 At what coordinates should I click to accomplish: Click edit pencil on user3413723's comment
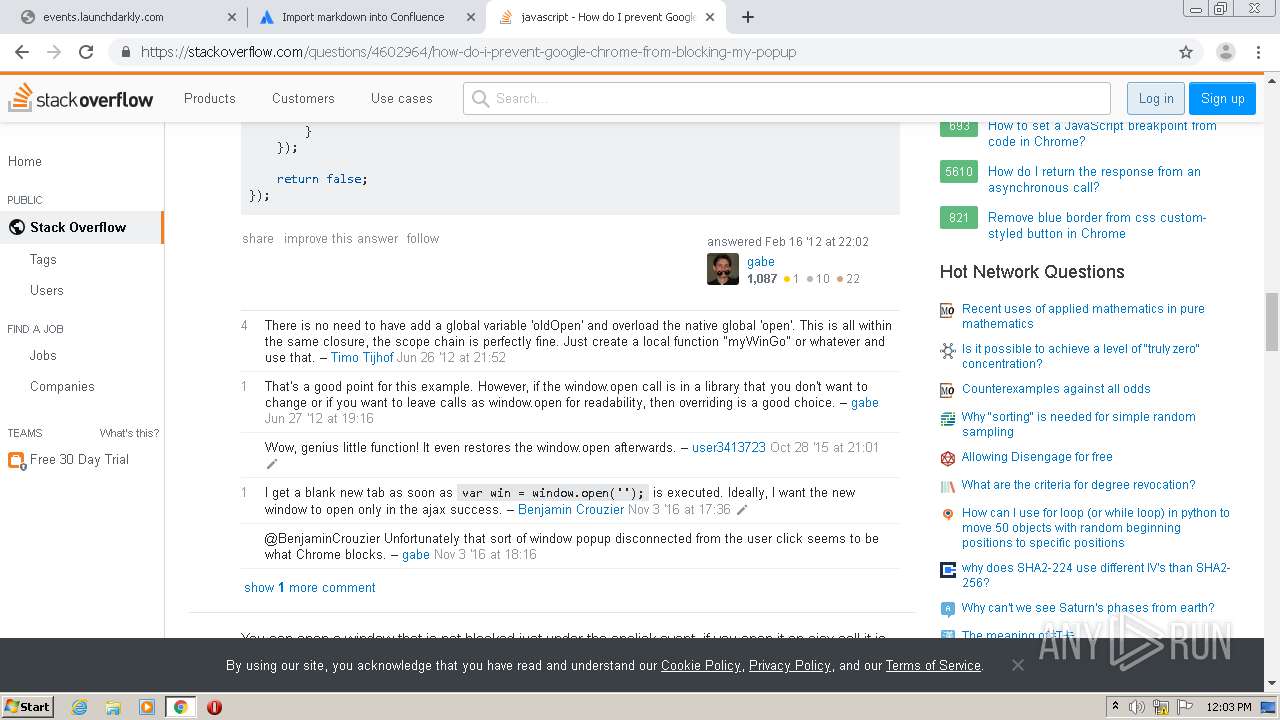271,464
